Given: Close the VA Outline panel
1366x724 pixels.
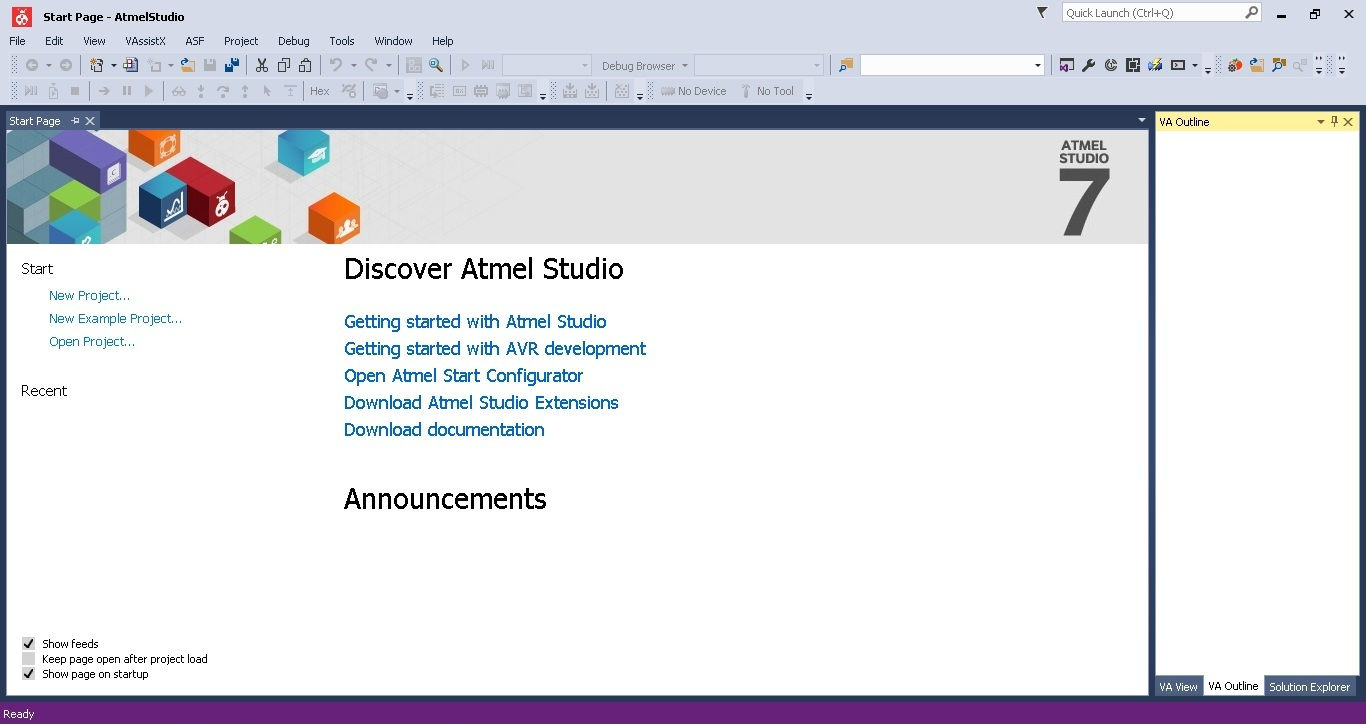Looking at the screenshot, I should coord(1348,122).
